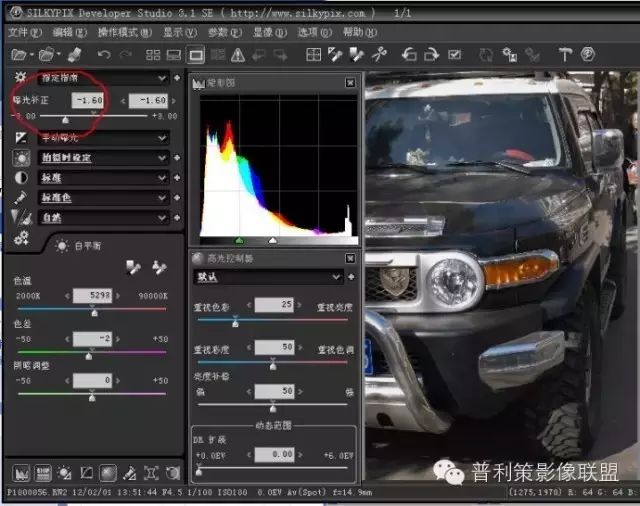This screenshot has height=506, width=640.
Task: Toggle the tone curve sub-control icon
Action: [x=87, y=473]
